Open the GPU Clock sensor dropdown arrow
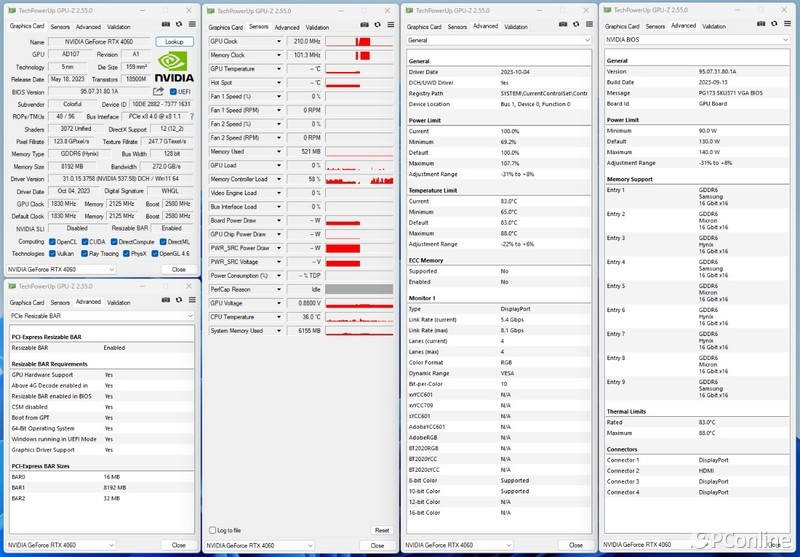The image size is (800, 557). (x=279, y=41)
